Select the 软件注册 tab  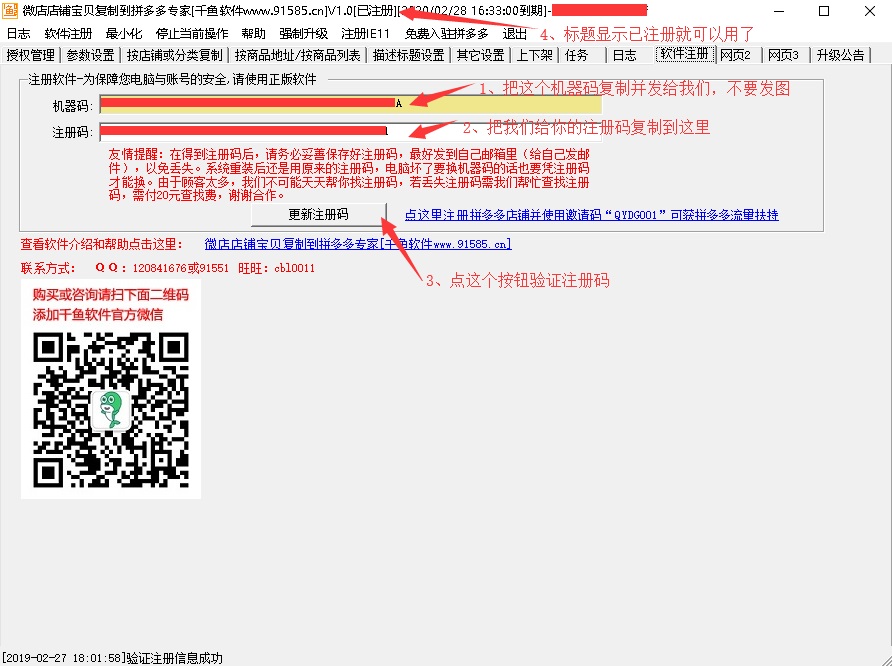(685, 54)
